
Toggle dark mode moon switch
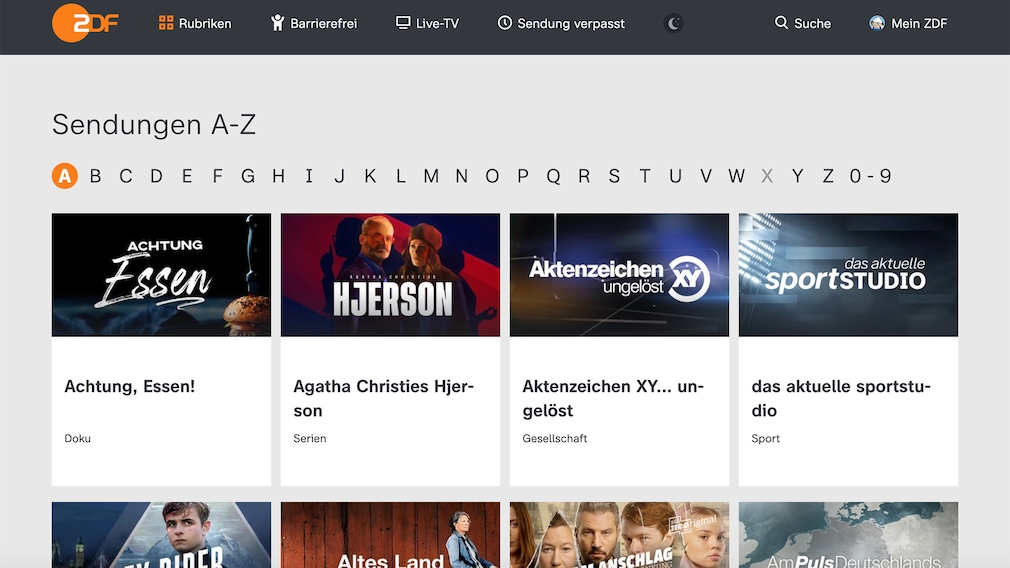[673, 24]
